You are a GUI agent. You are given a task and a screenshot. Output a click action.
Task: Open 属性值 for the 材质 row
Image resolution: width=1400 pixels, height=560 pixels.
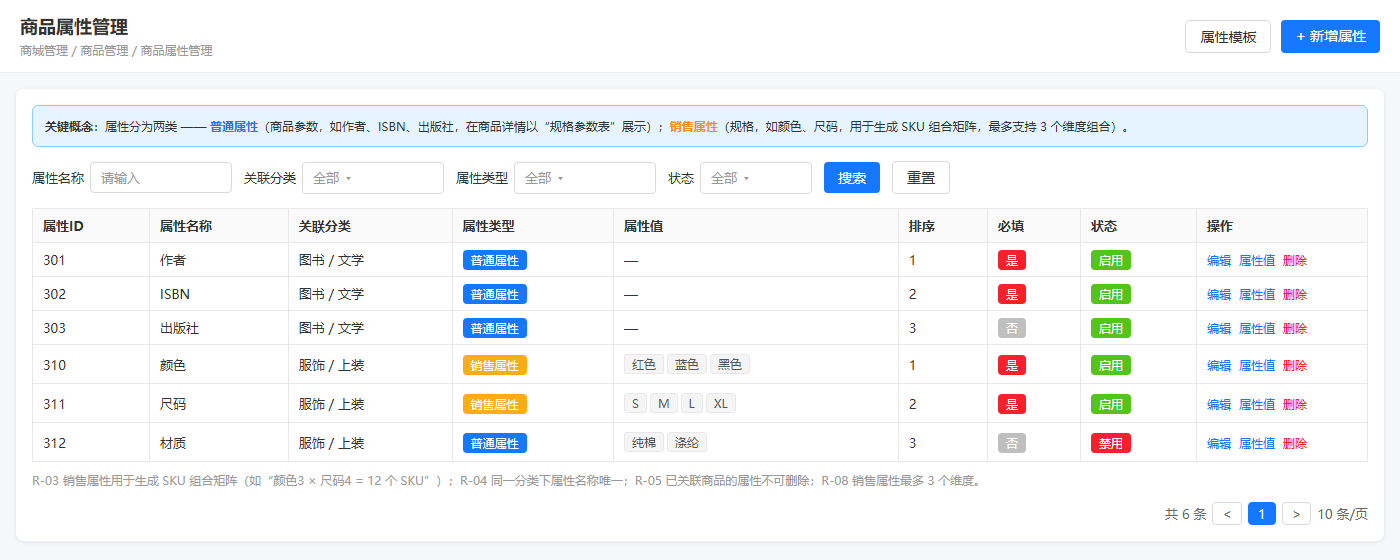click(x=1257, y=443)
